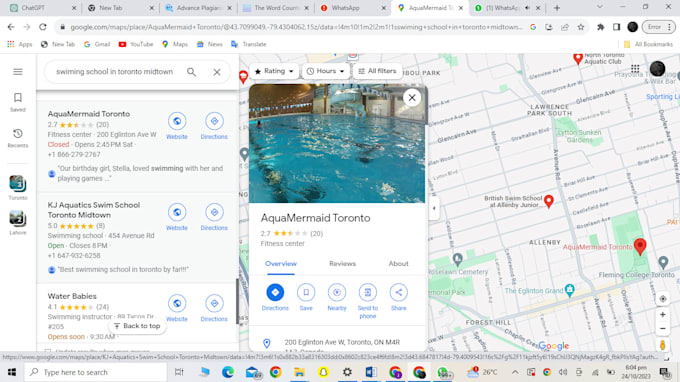
Task: Get directions to Water Babies
Action: tap(214, 303)
